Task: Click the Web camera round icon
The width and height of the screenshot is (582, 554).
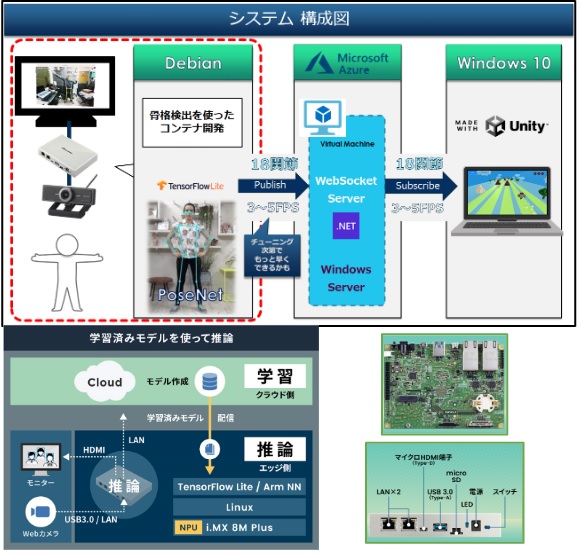Action: pos(40,512)
